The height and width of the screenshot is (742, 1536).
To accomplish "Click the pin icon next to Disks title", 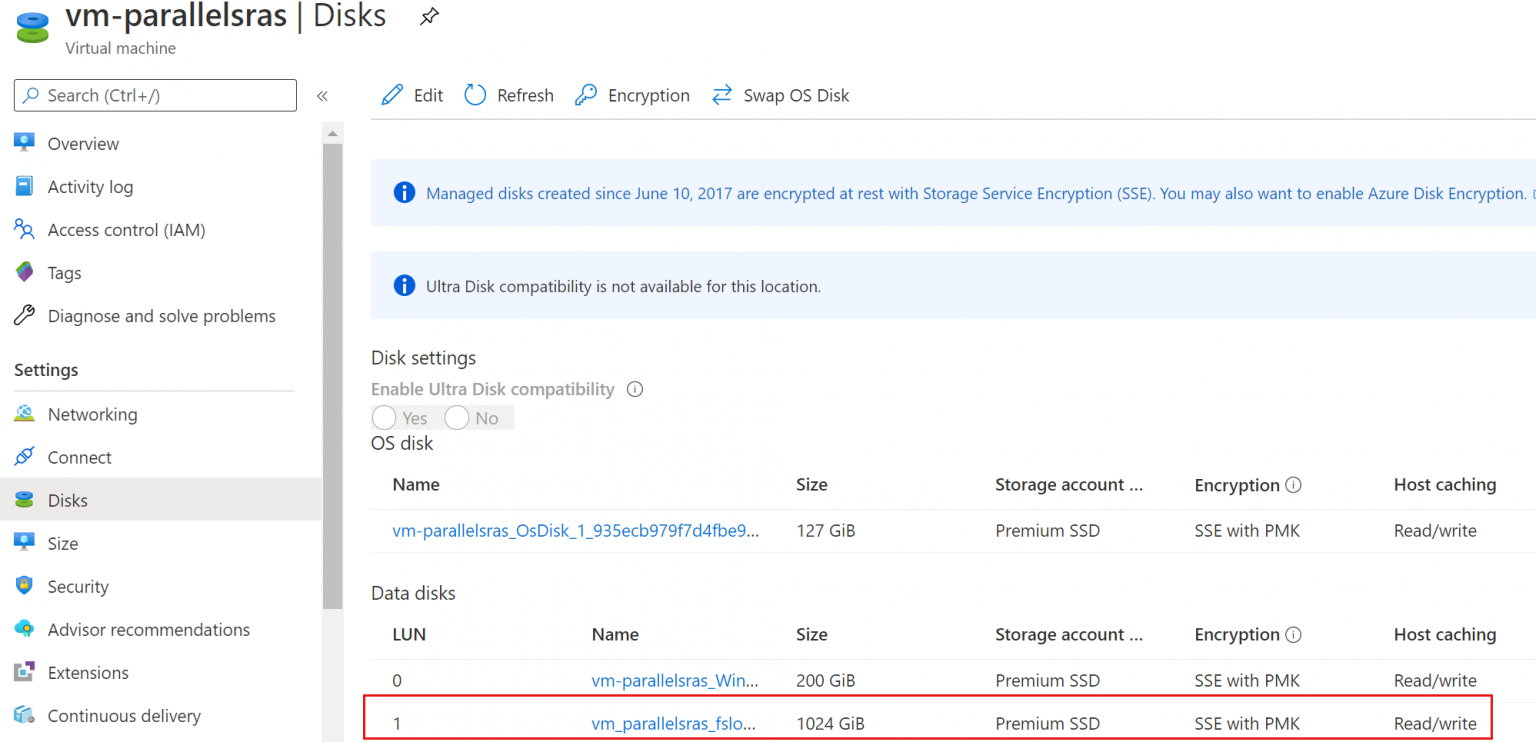I will pyautogui.click(x=429, y=16).
